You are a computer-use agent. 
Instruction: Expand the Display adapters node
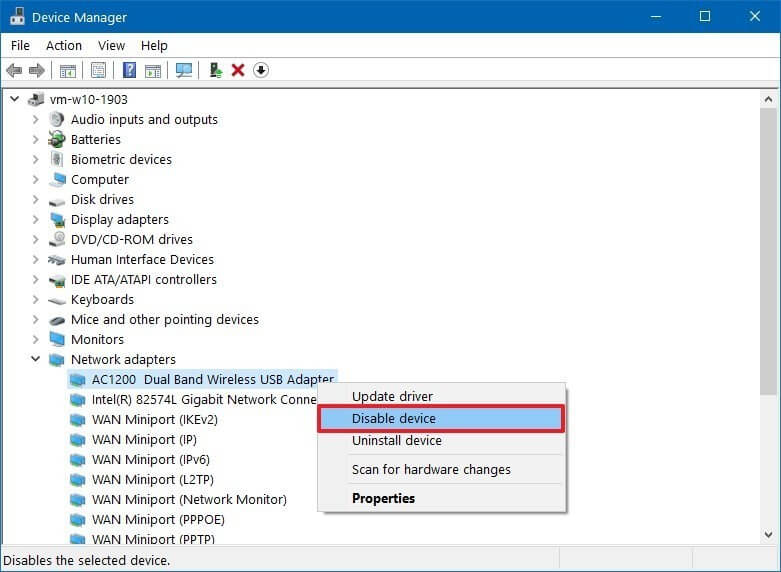pos(36,220)
